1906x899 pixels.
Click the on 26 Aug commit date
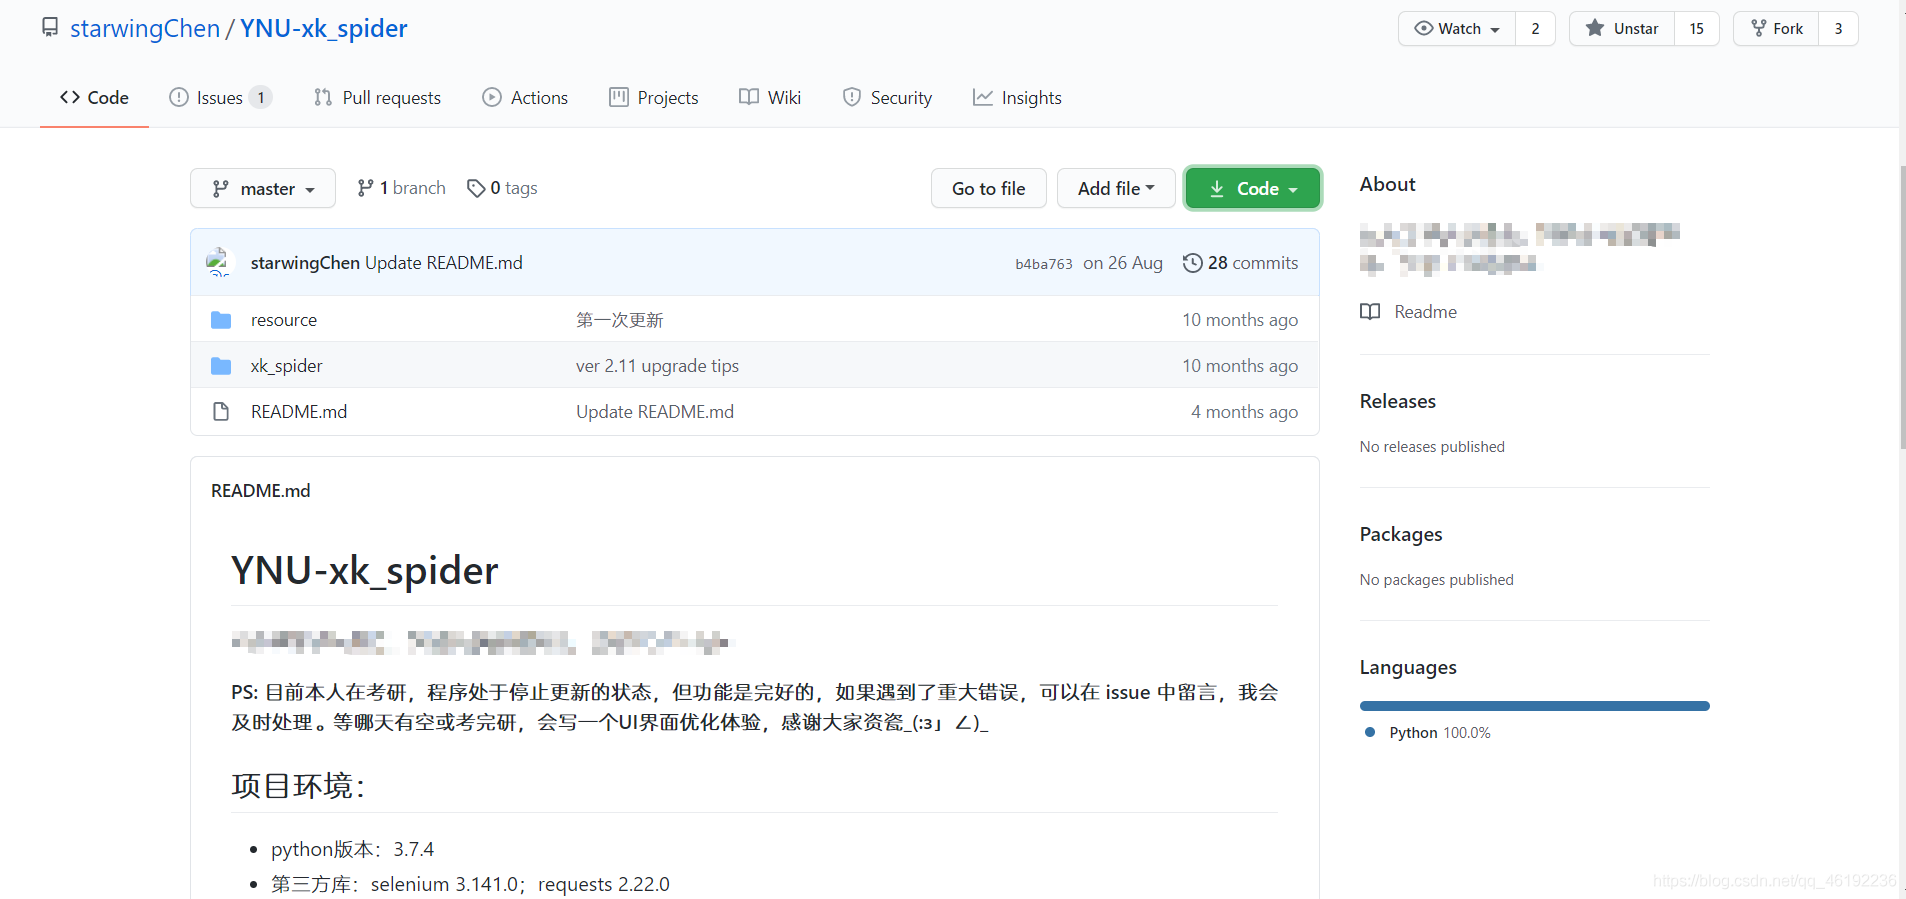(x=1123, y=263)
